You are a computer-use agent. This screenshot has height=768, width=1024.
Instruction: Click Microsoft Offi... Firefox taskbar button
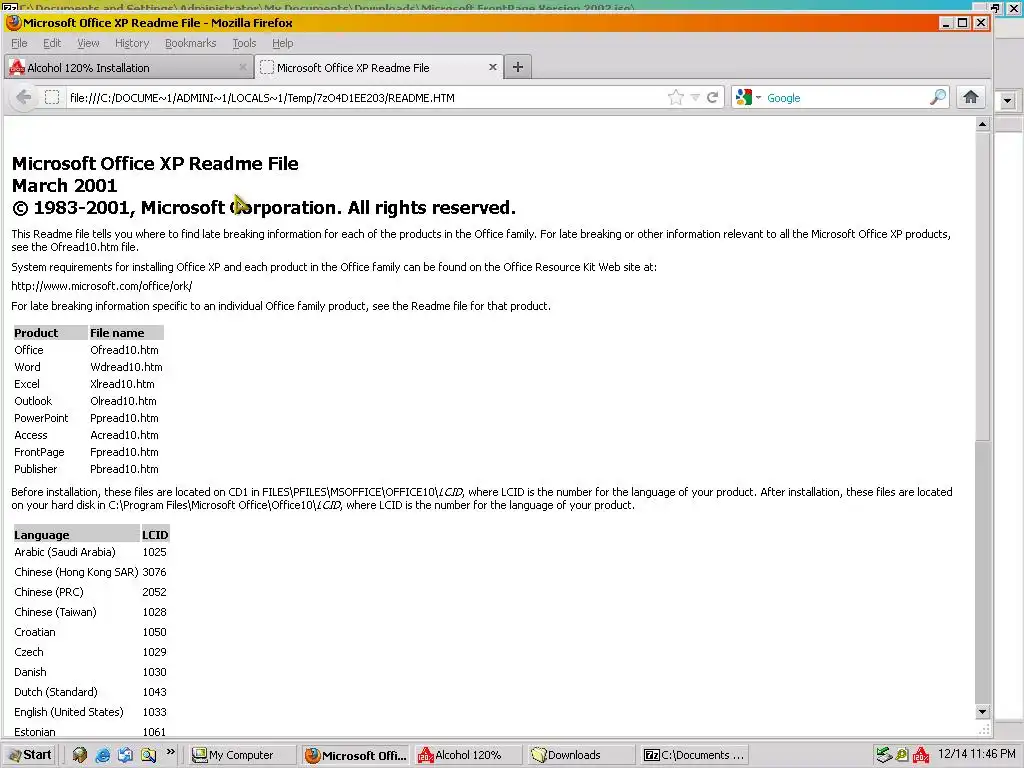[x=355, y=755]
